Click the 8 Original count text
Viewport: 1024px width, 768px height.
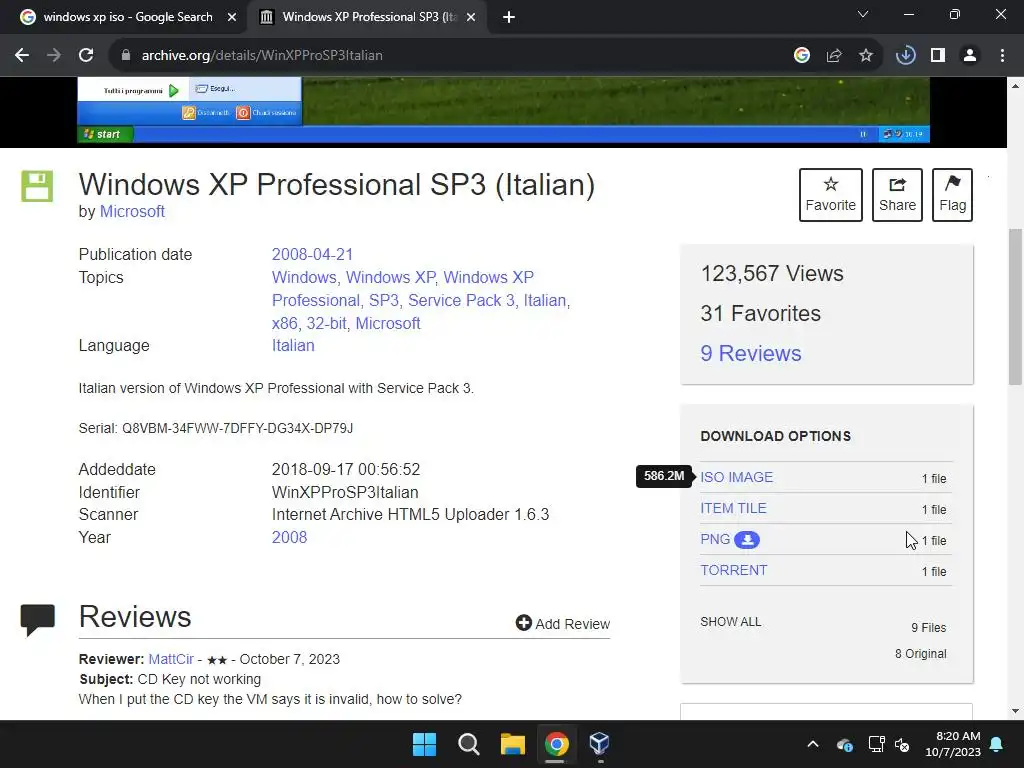[x=921, y=654]
